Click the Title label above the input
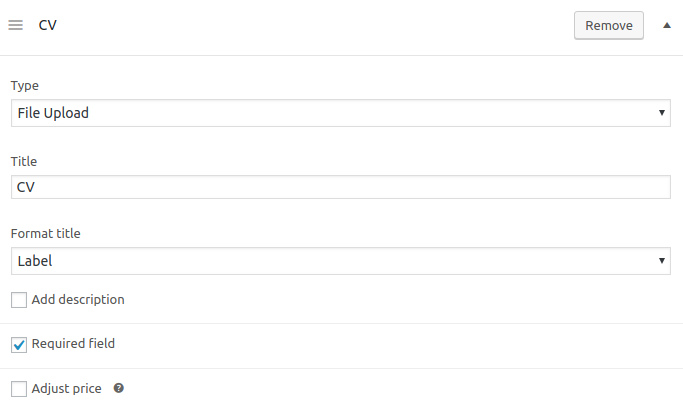Viewport: 683px width, 404px height. pos(24,161)
